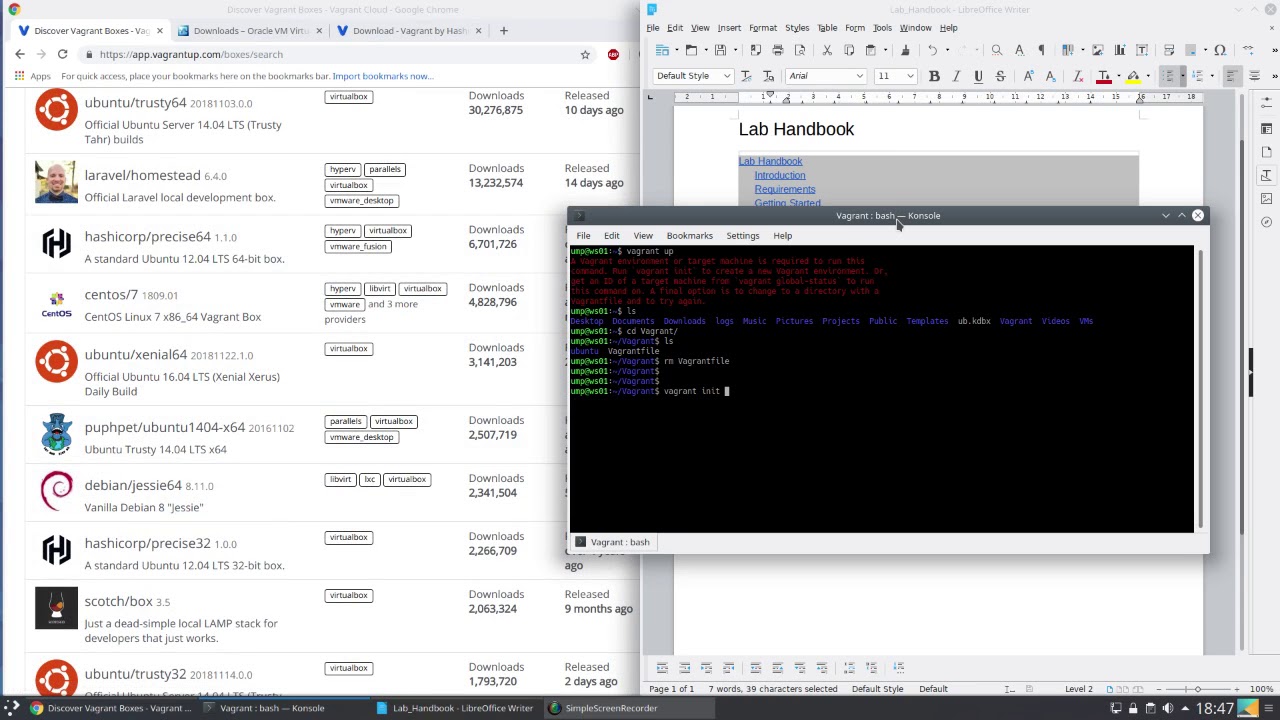
Task: Click the Introduction link in Lab Handbook
Action: [x=779, y=175]
